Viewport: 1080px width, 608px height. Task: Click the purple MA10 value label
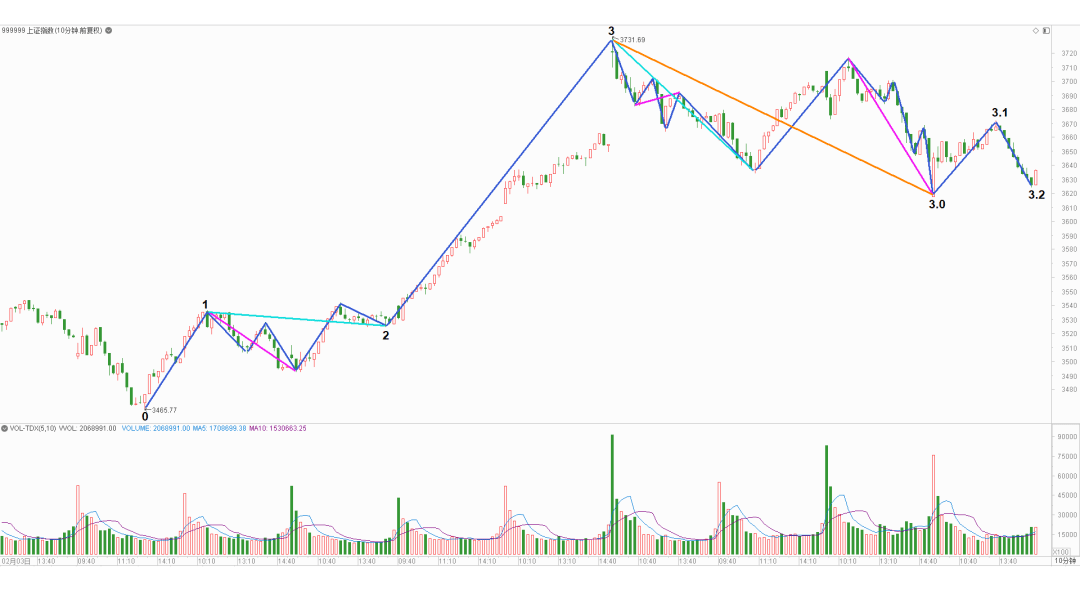(278, 428)
